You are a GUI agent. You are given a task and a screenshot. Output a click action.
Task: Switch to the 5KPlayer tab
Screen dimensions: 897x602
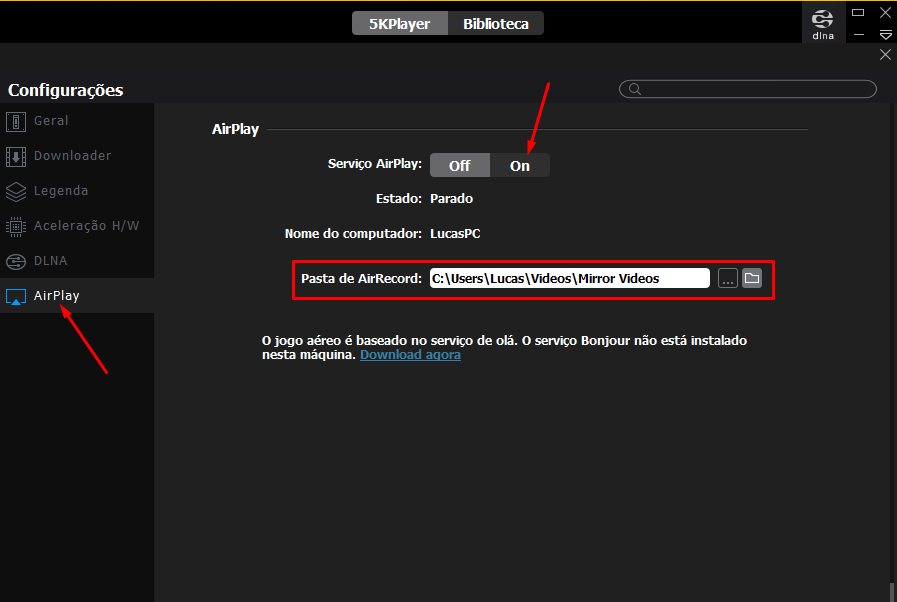(400, 23)
